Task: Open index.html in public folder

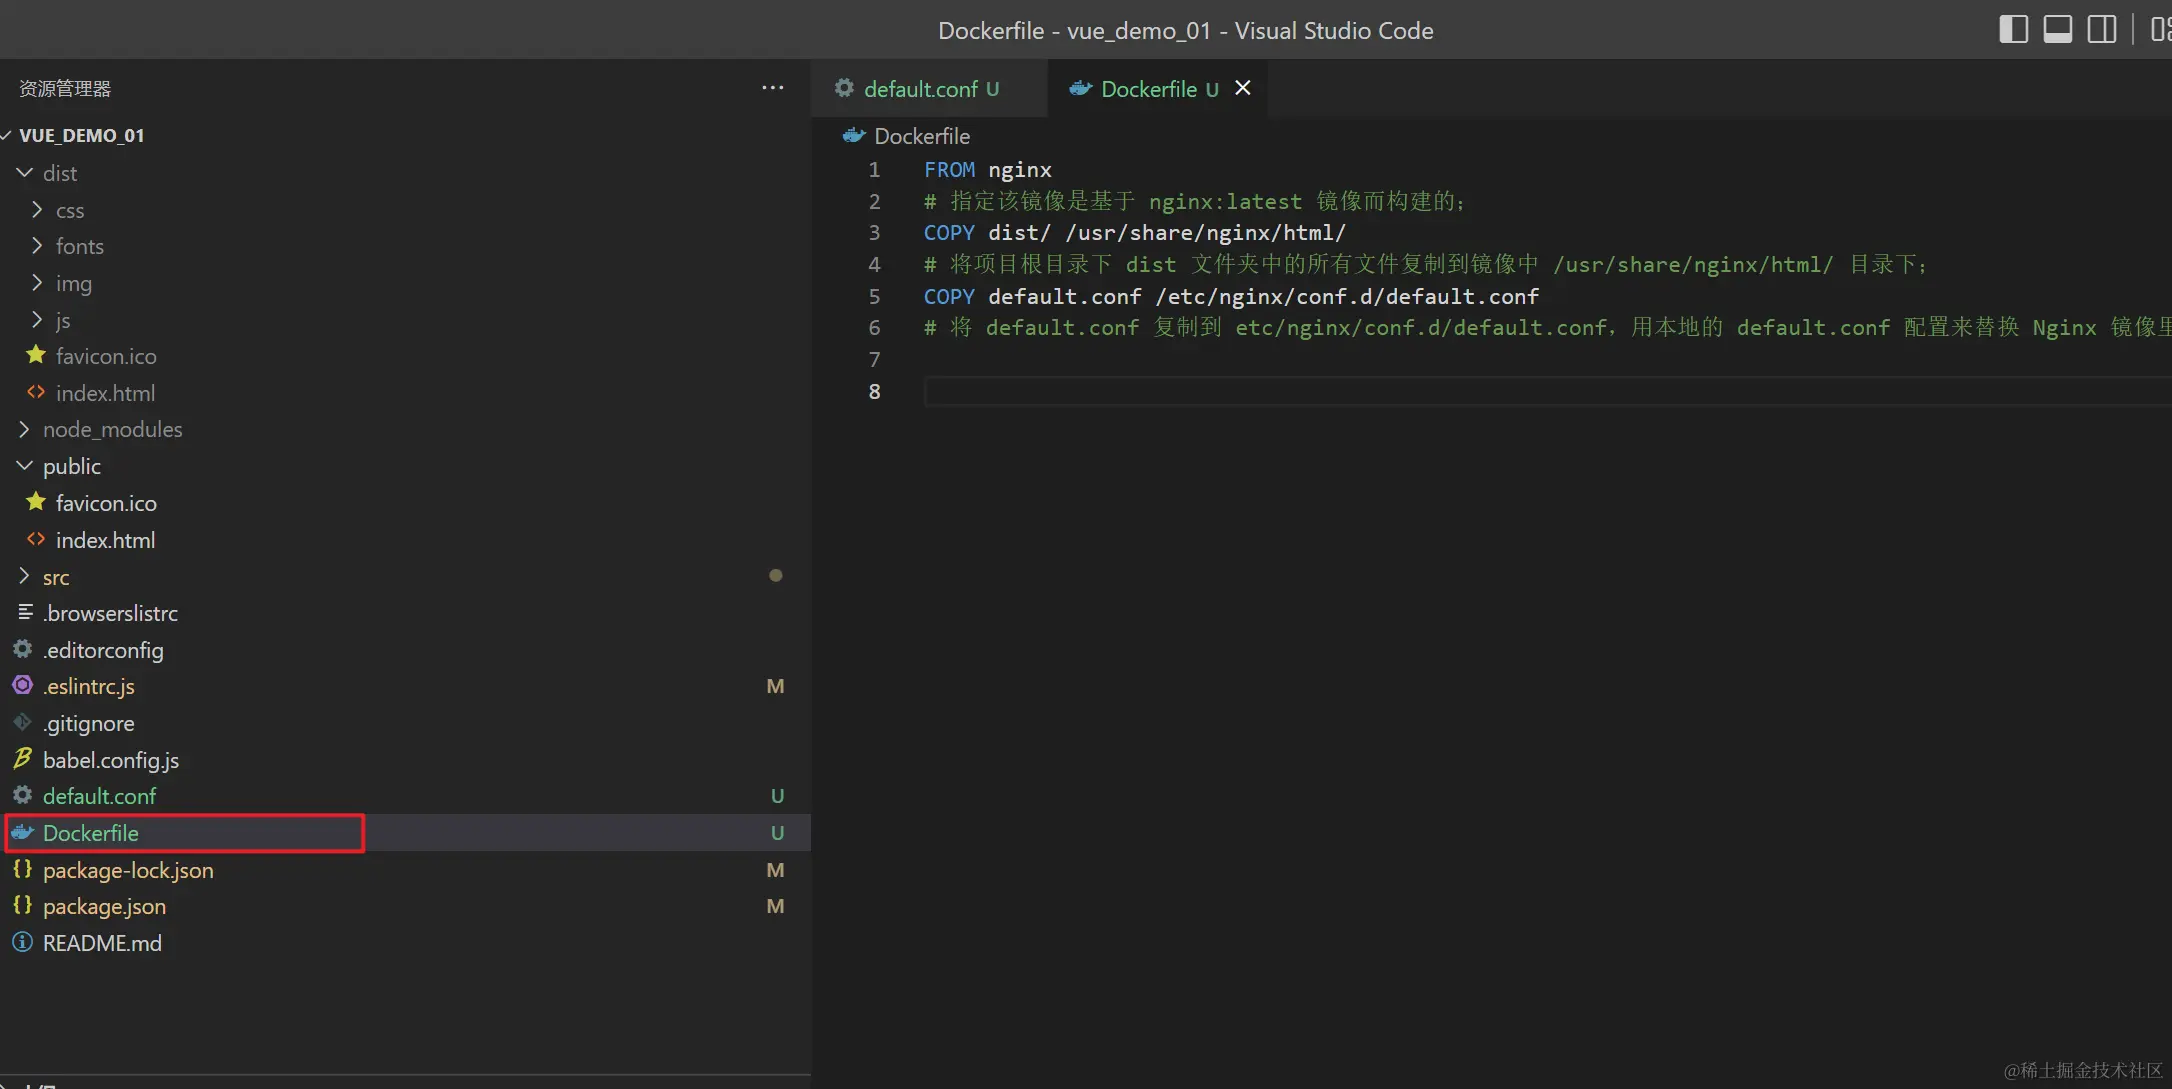Action: click(x=105, y=540)
